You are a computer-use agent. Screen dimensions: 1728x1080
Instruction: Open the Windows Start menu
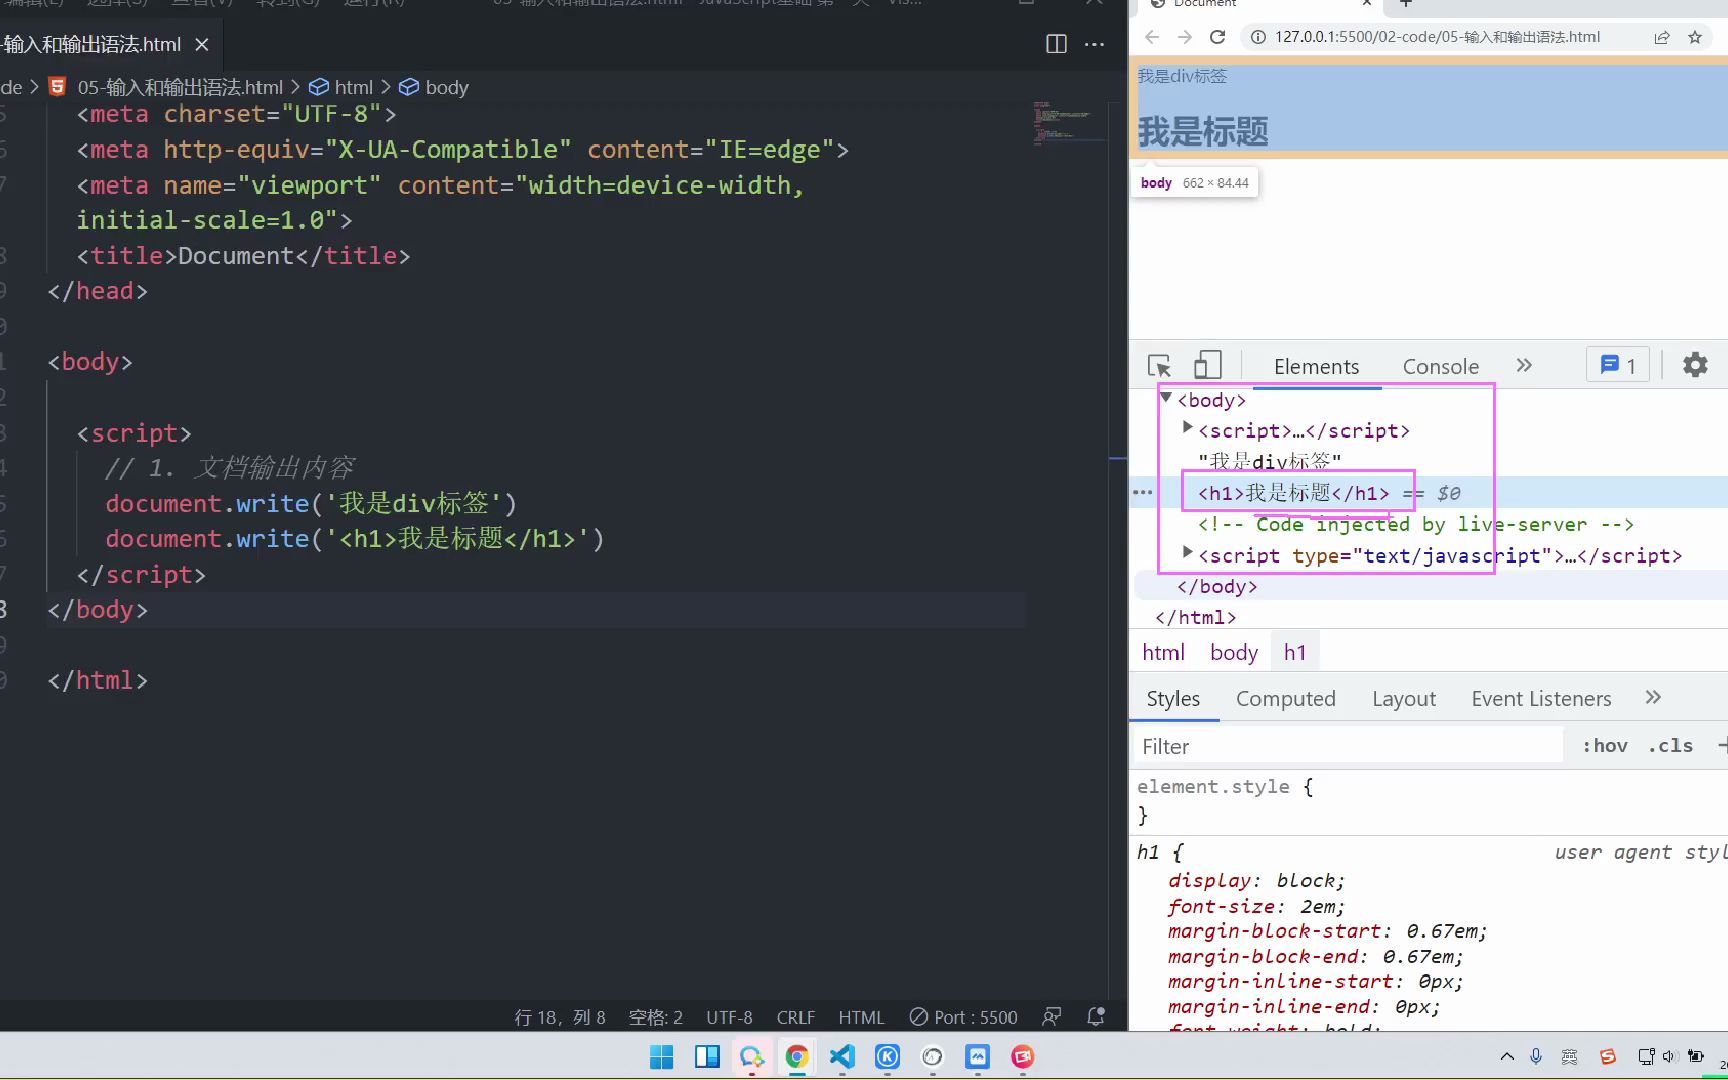(662, 1057)
